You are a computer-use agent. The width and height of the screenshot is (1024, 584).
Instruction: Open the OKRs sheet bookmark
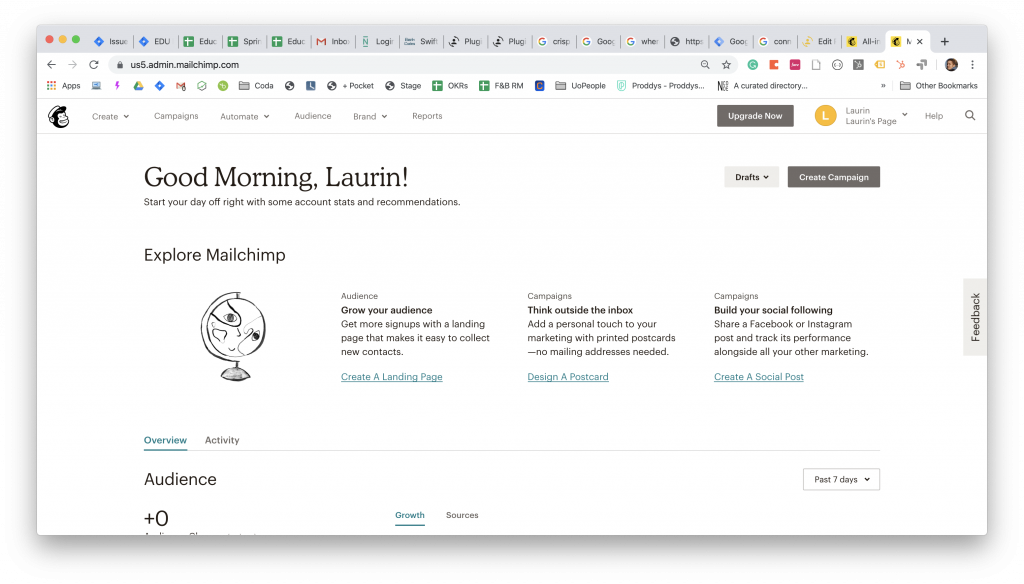coord(450,86)
